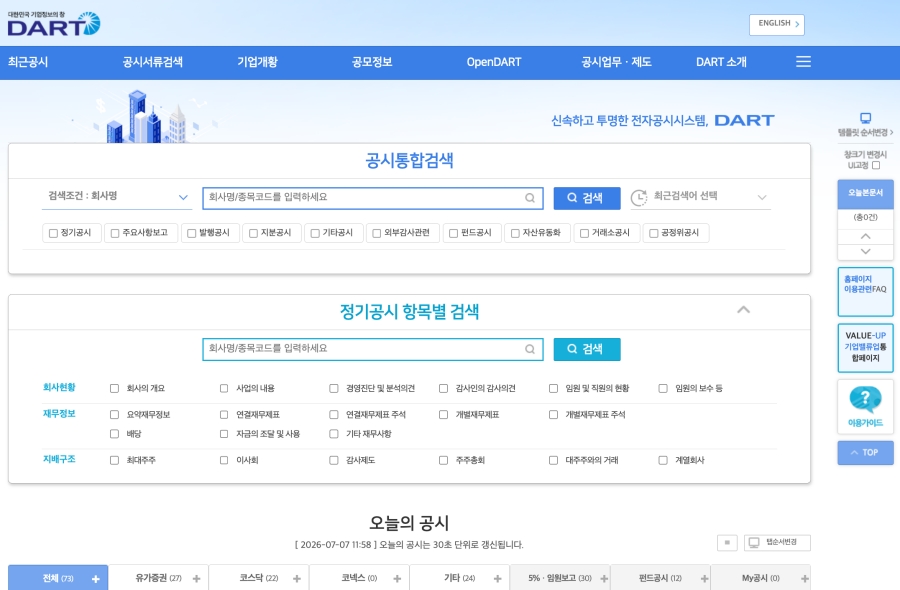Click the TOP scroll button
Viewport: 900px width, 590px height.
pyautogui.click(x=865, y=452)
